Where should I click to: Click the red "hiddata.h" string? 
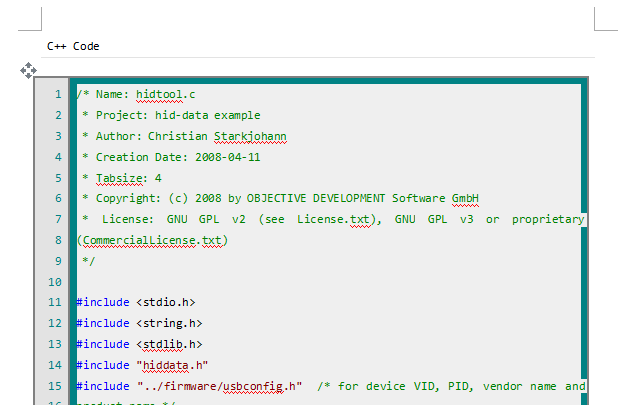pos(169,365)
